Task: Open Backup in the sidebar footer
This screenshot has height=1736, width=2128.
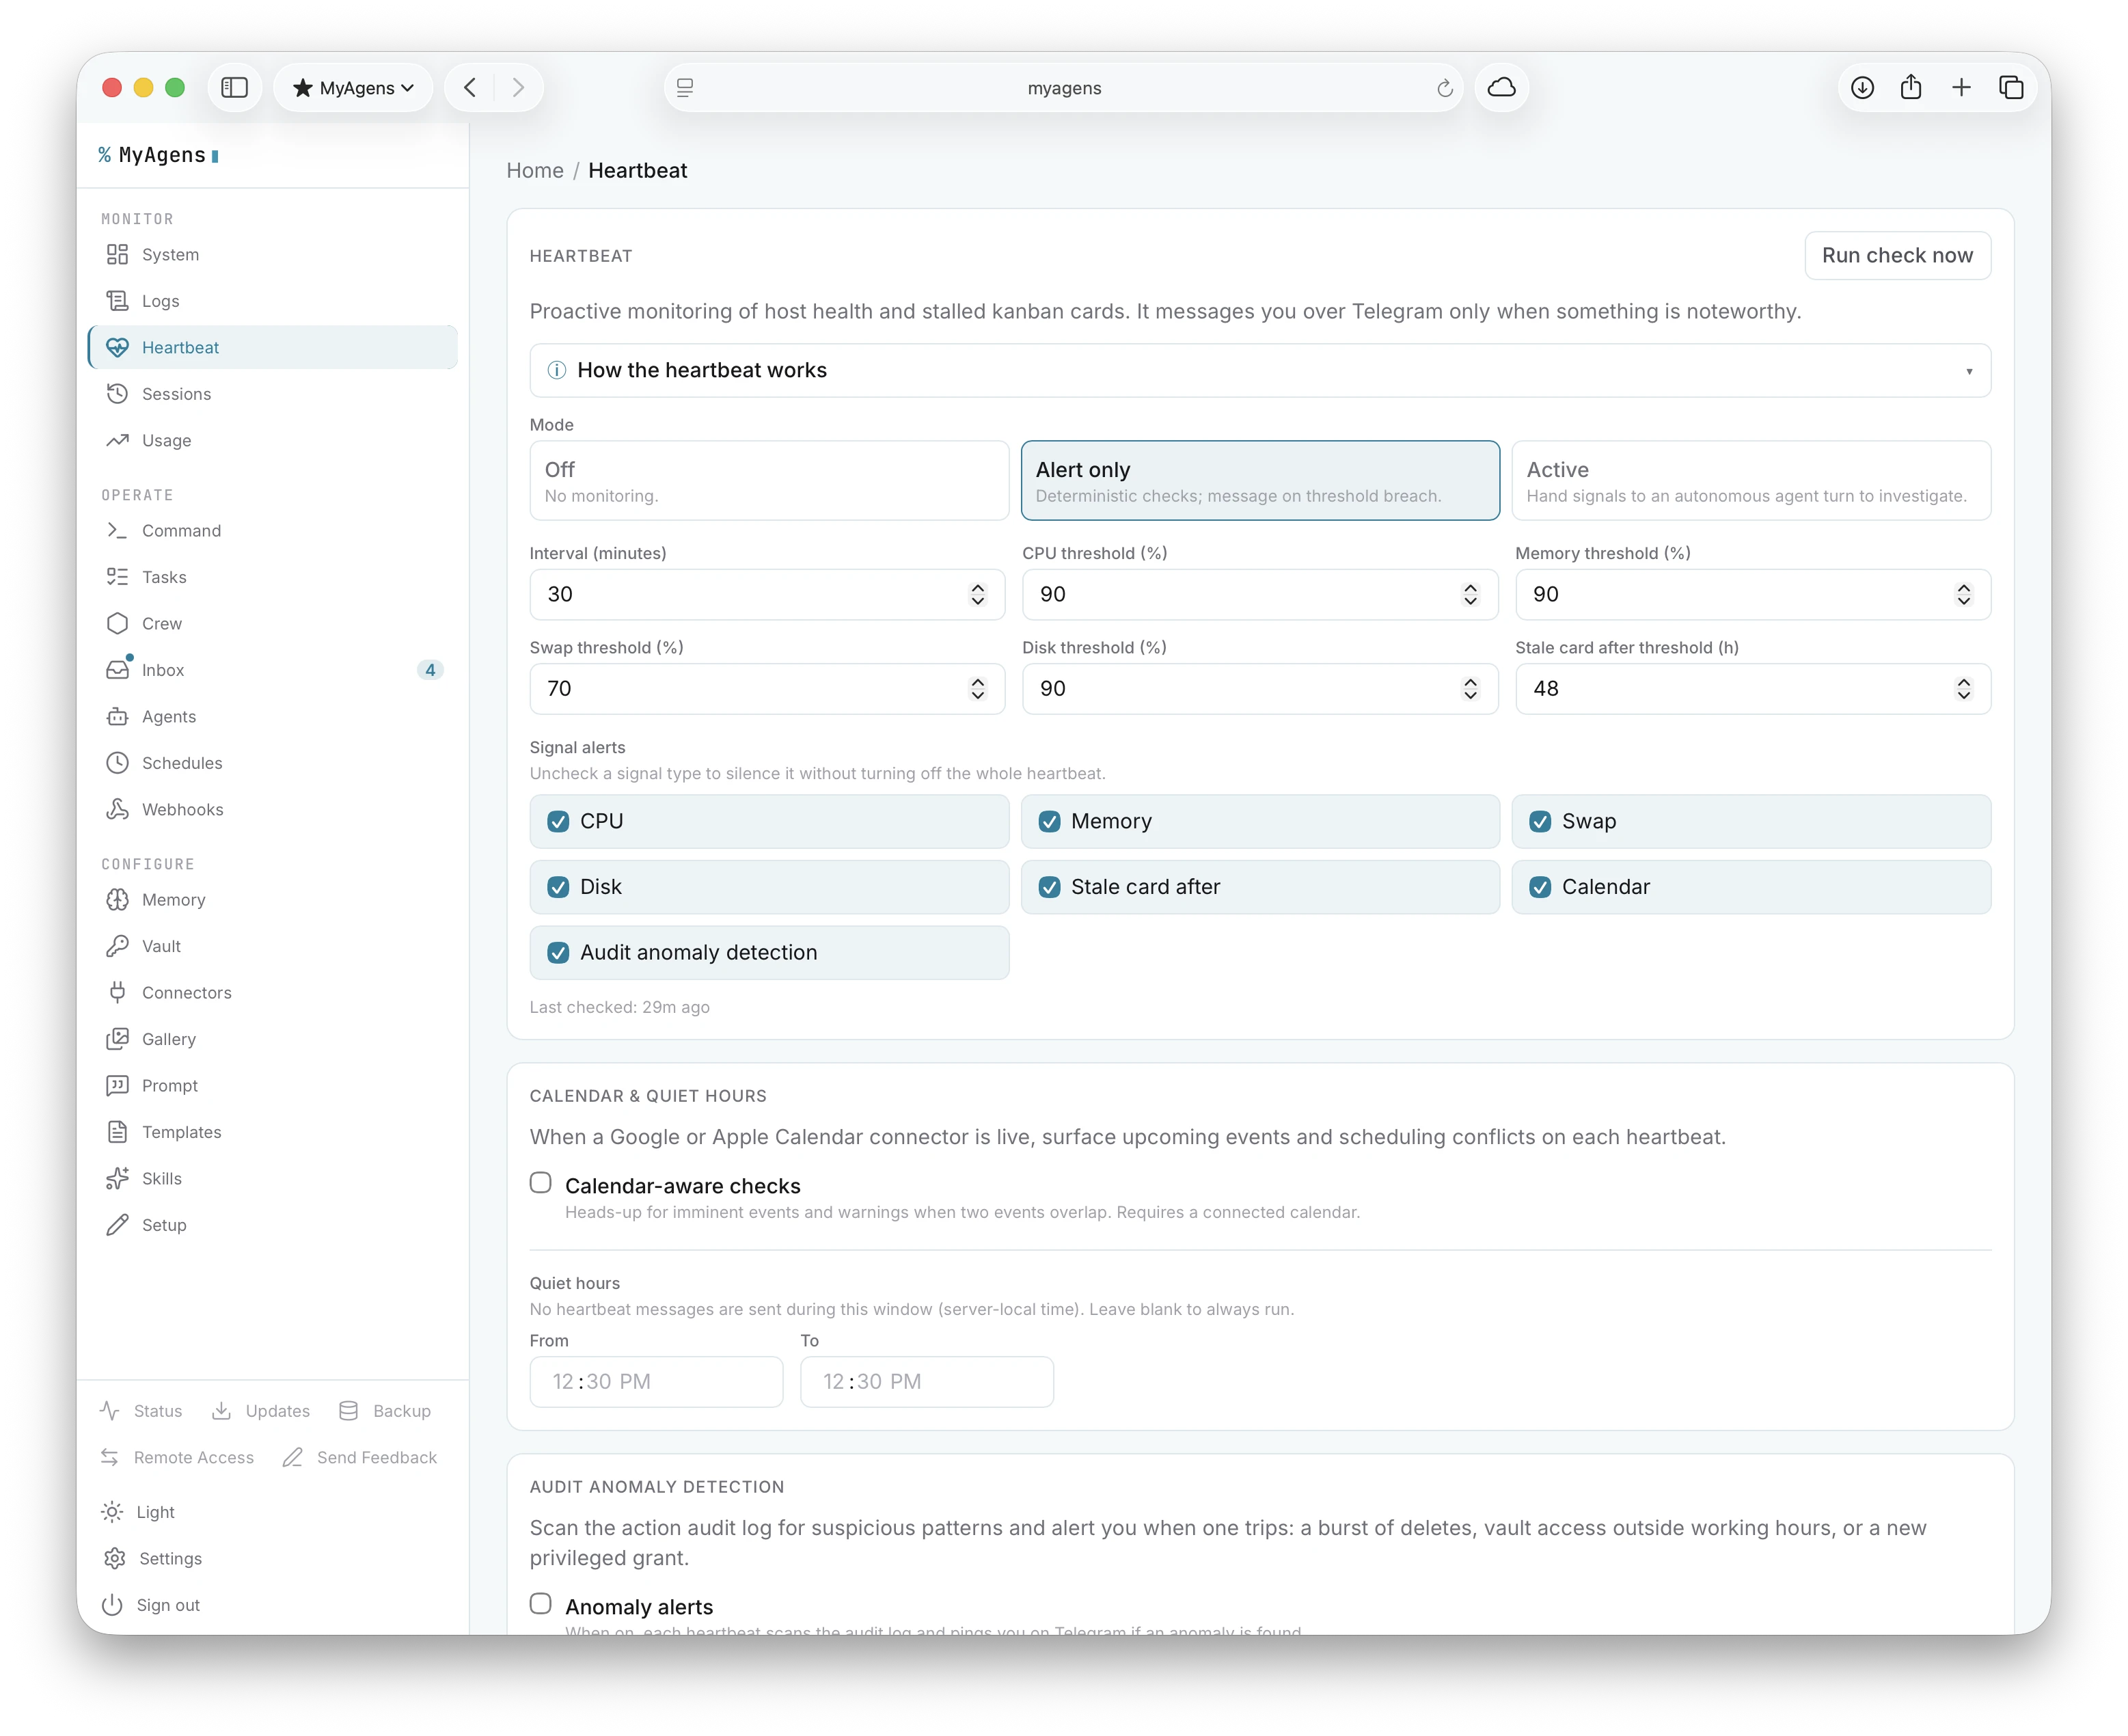Action: point(385,1411)
